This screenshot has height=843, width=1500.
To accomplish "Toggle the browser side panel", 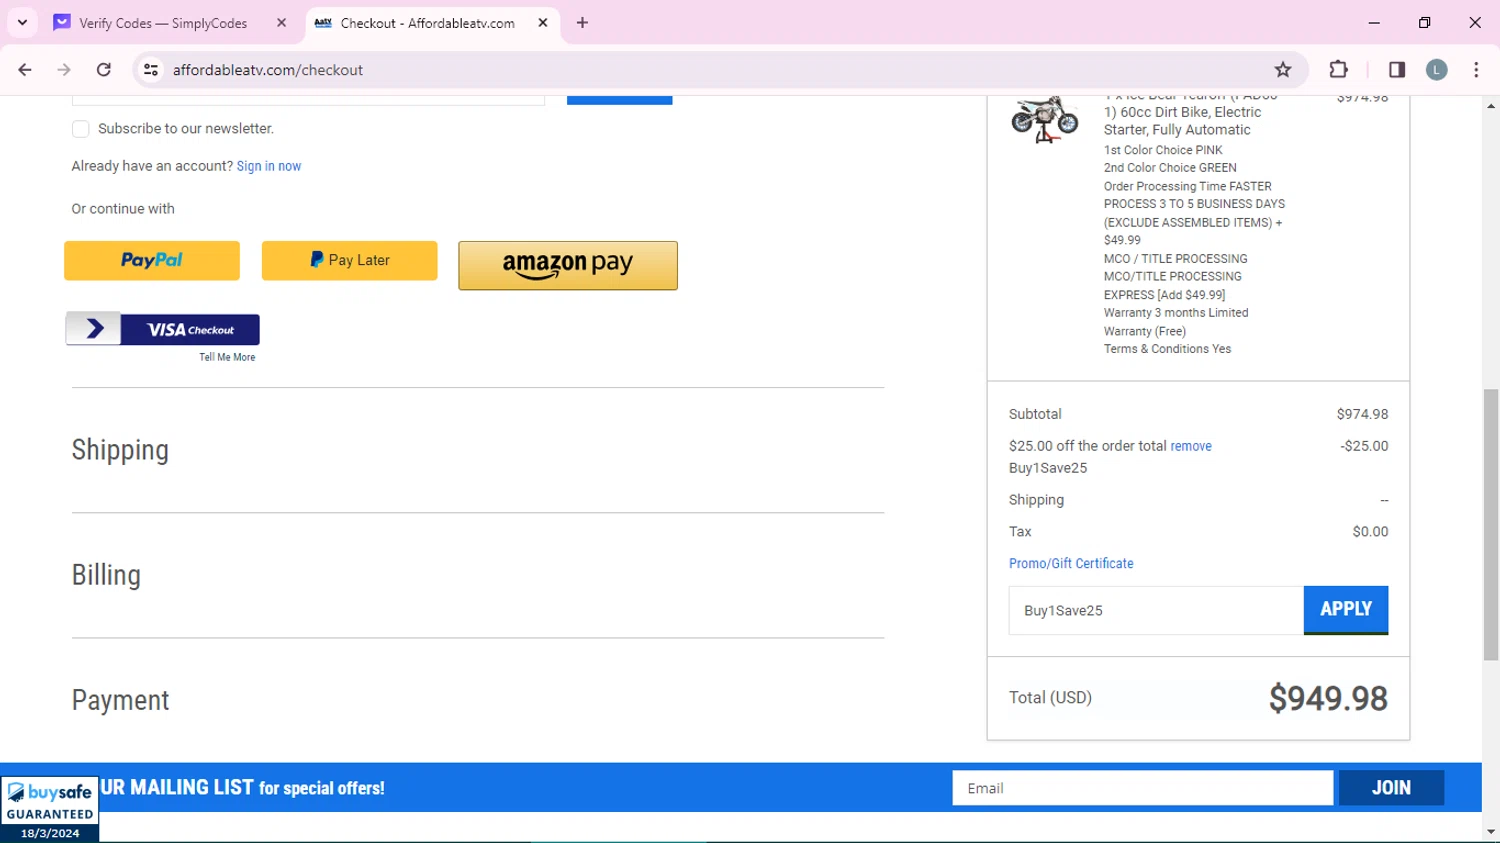I will (1397, 70).
